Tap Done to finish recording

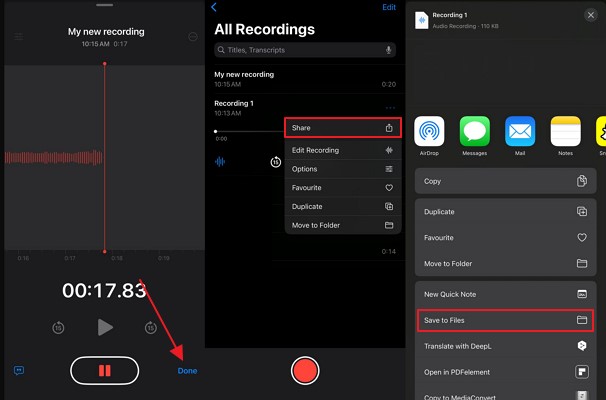point(187,371)
